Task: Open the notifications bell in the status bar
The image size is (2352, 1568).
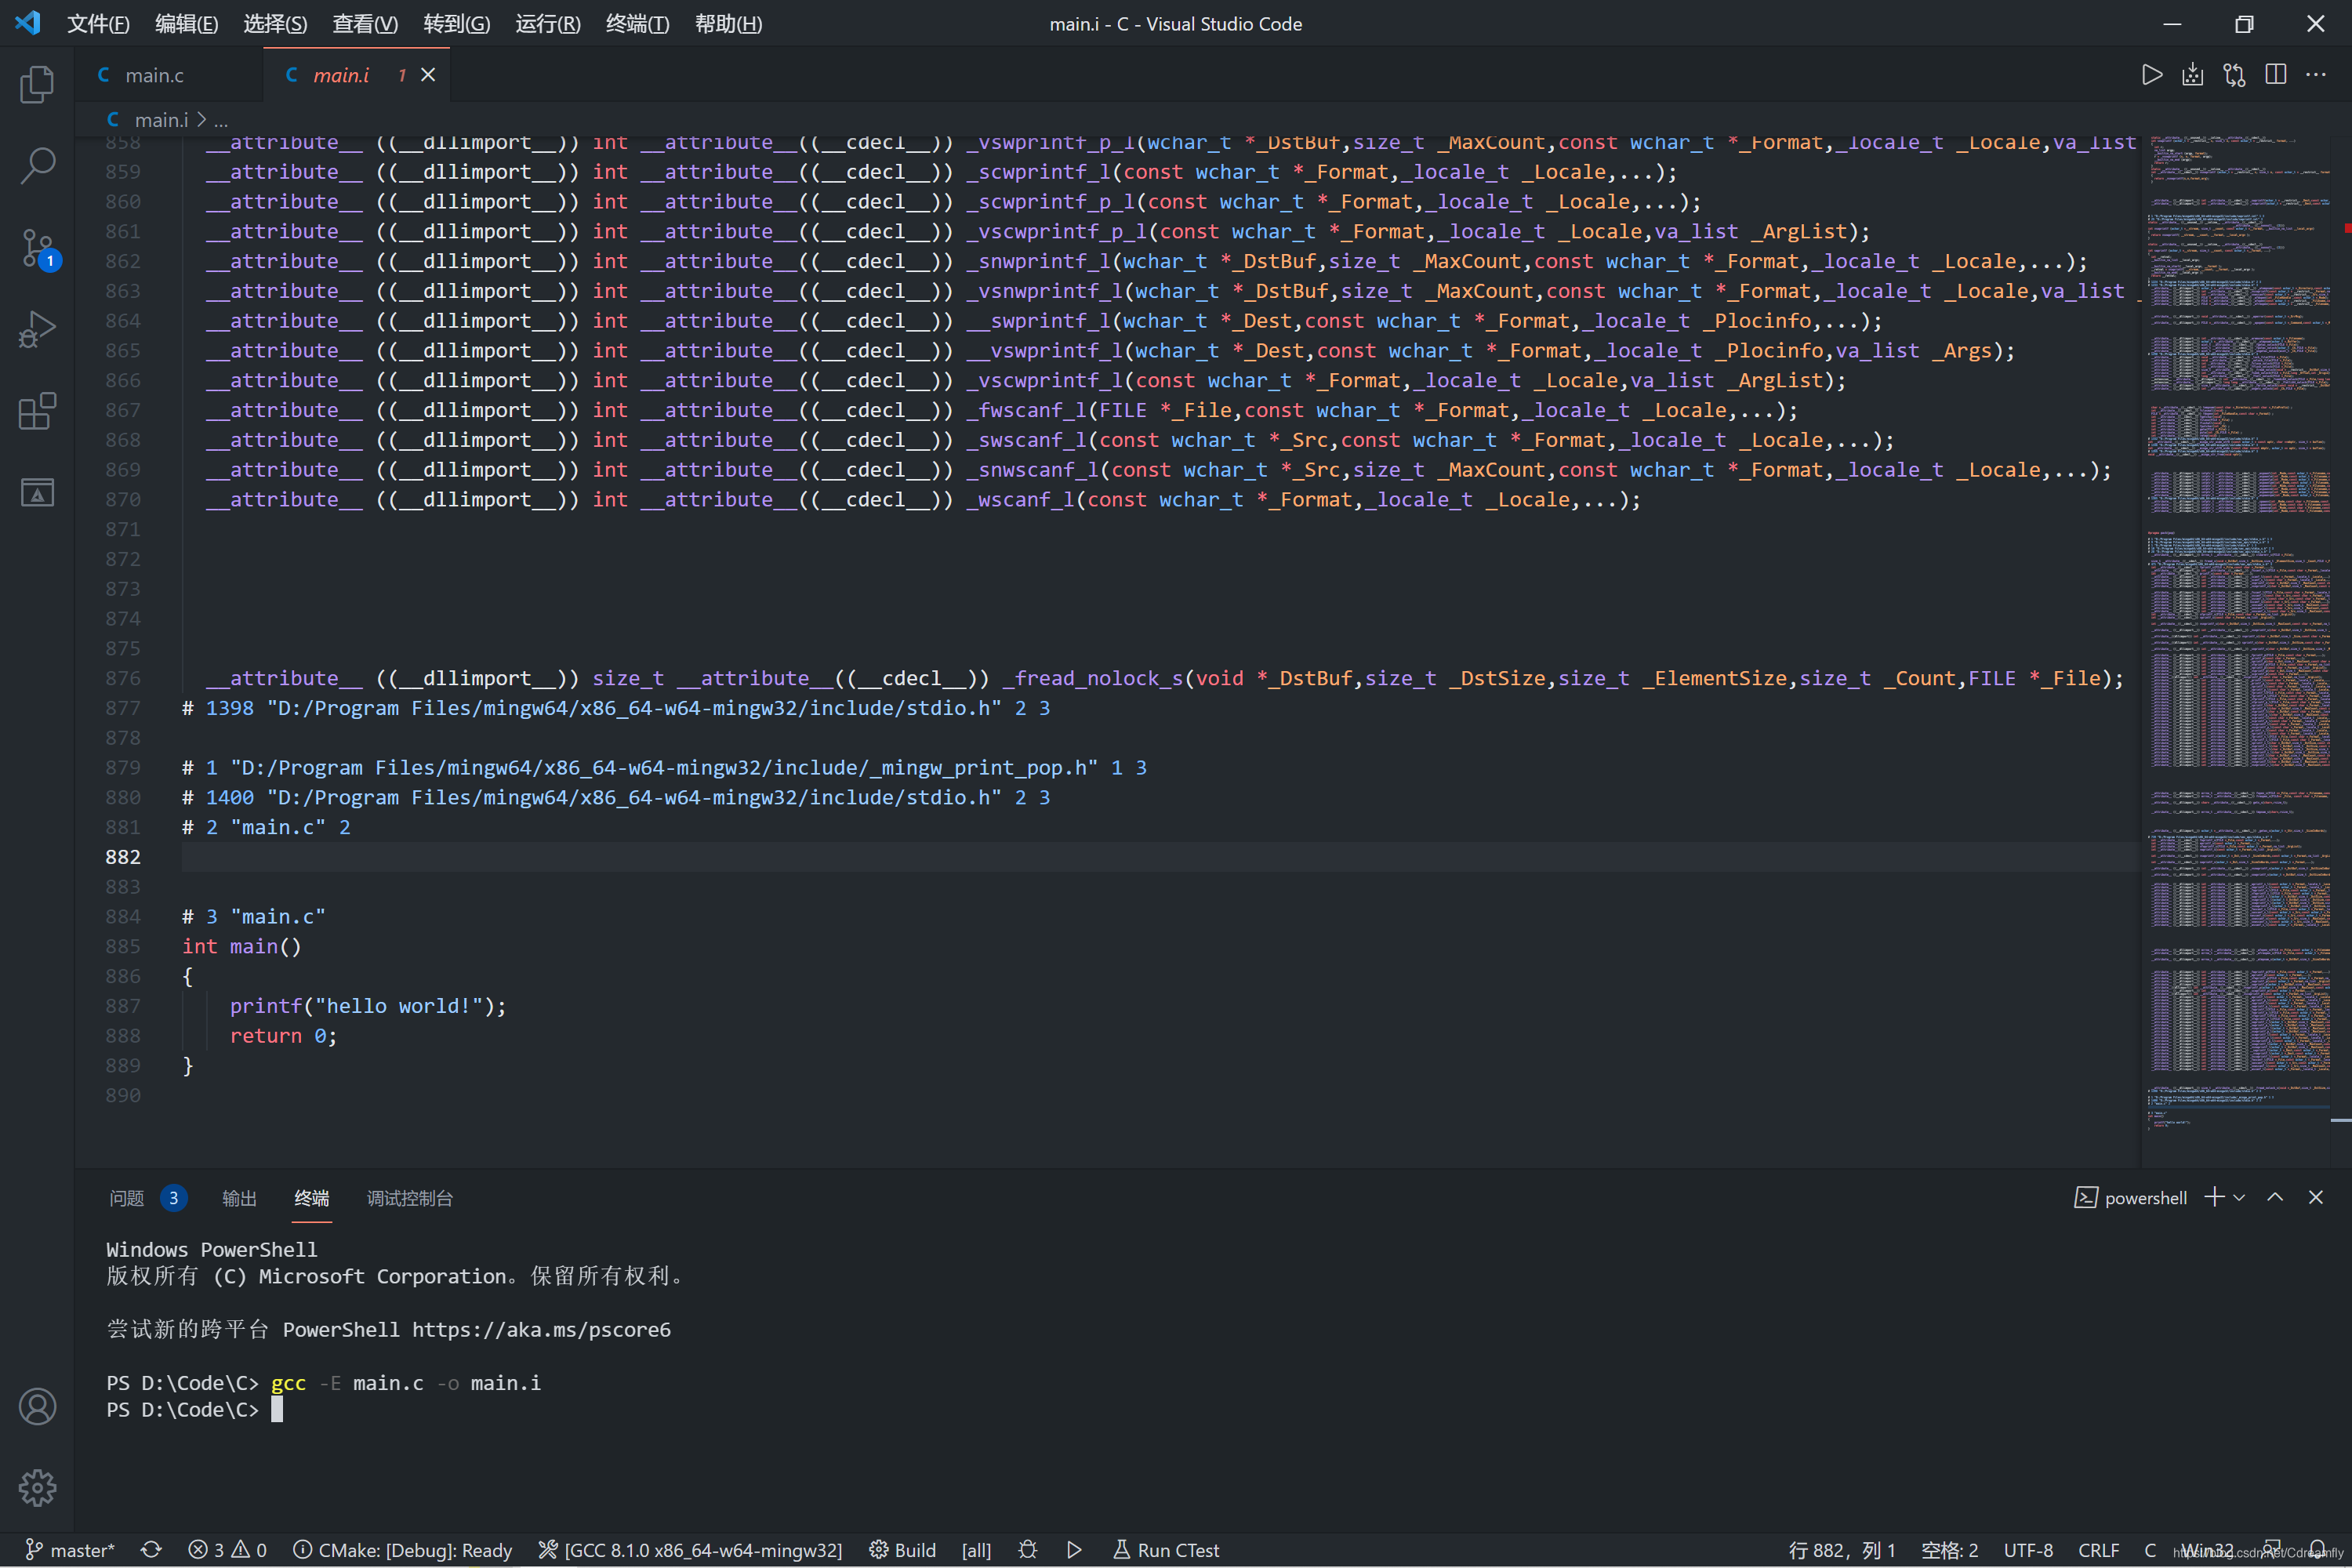Action: tap(2318, 1549)
